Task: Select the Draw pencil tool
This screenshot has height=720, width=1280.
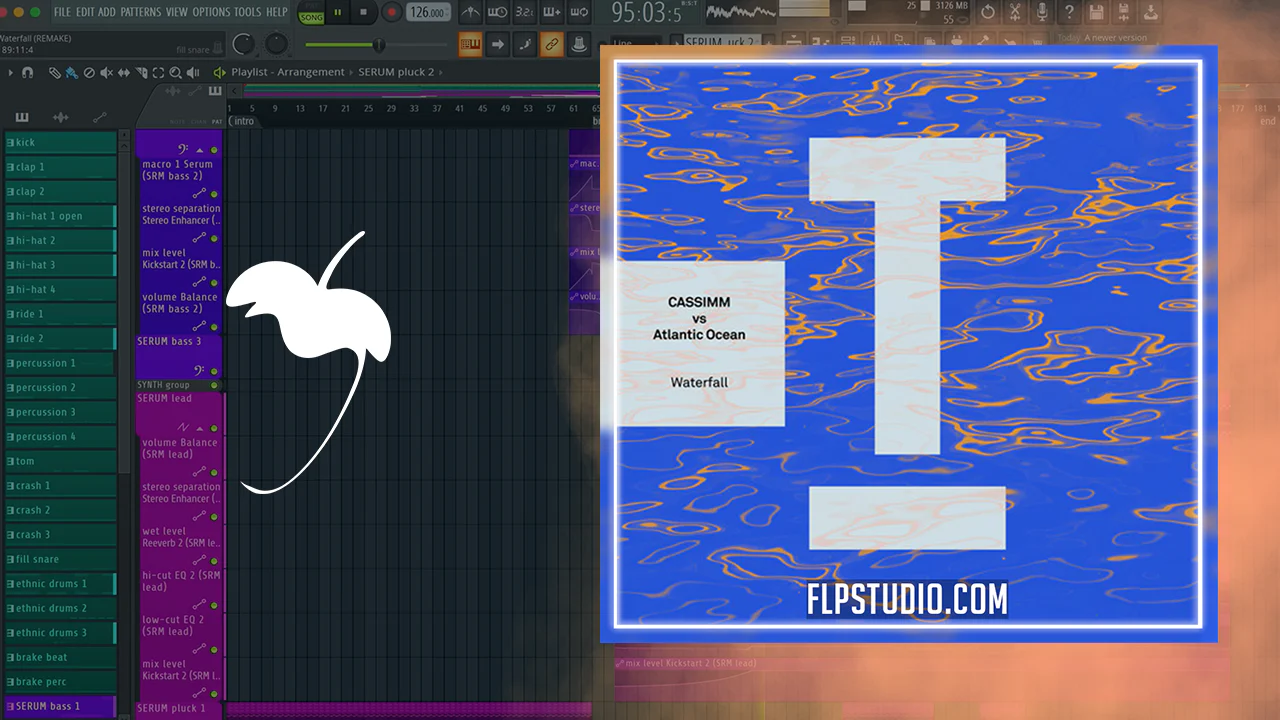Action: [x=55, y=72]
